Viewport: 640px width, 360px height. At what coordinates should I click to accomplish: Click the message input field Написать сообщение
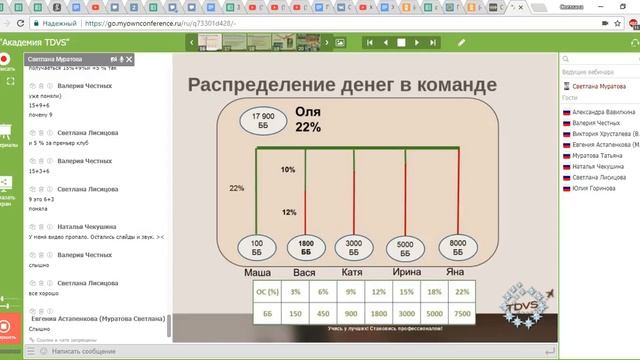[x=294, y=351]
